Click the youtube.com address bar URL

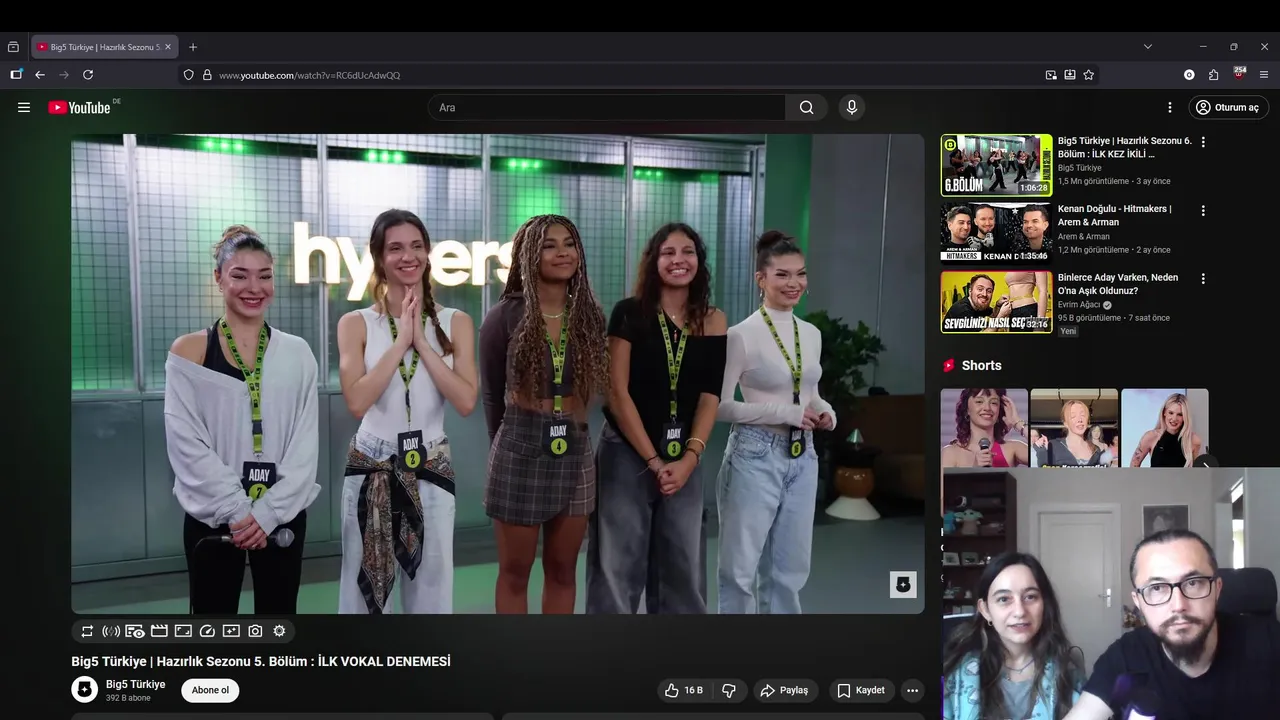click(309, 75)
